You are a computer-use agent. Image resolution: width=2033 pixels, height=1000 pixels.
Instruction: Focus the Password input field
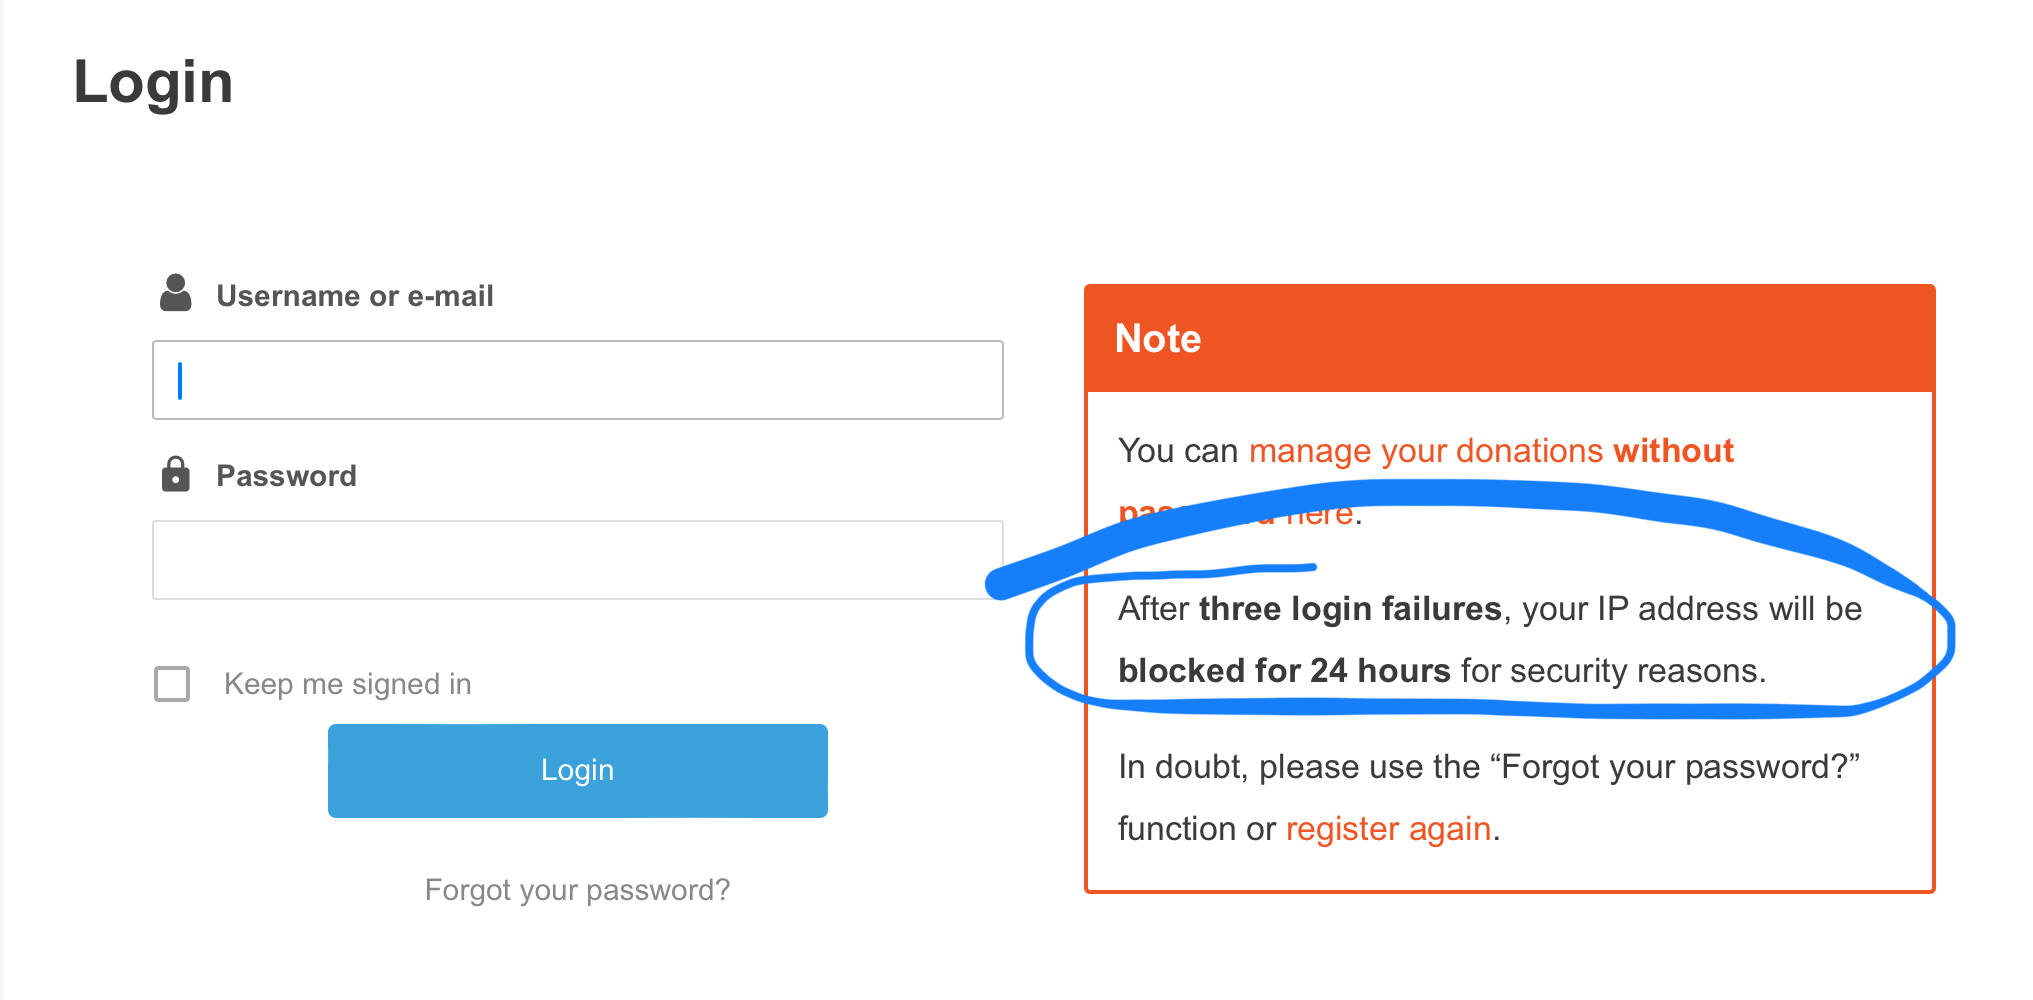[x=578, y=560]
